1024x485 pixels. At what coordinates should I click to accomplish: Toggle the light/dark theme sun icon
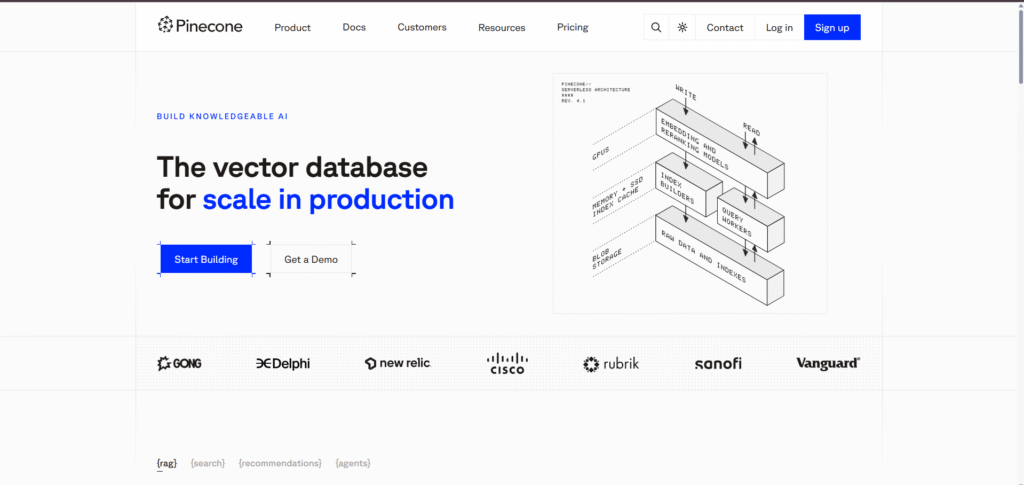682,27
